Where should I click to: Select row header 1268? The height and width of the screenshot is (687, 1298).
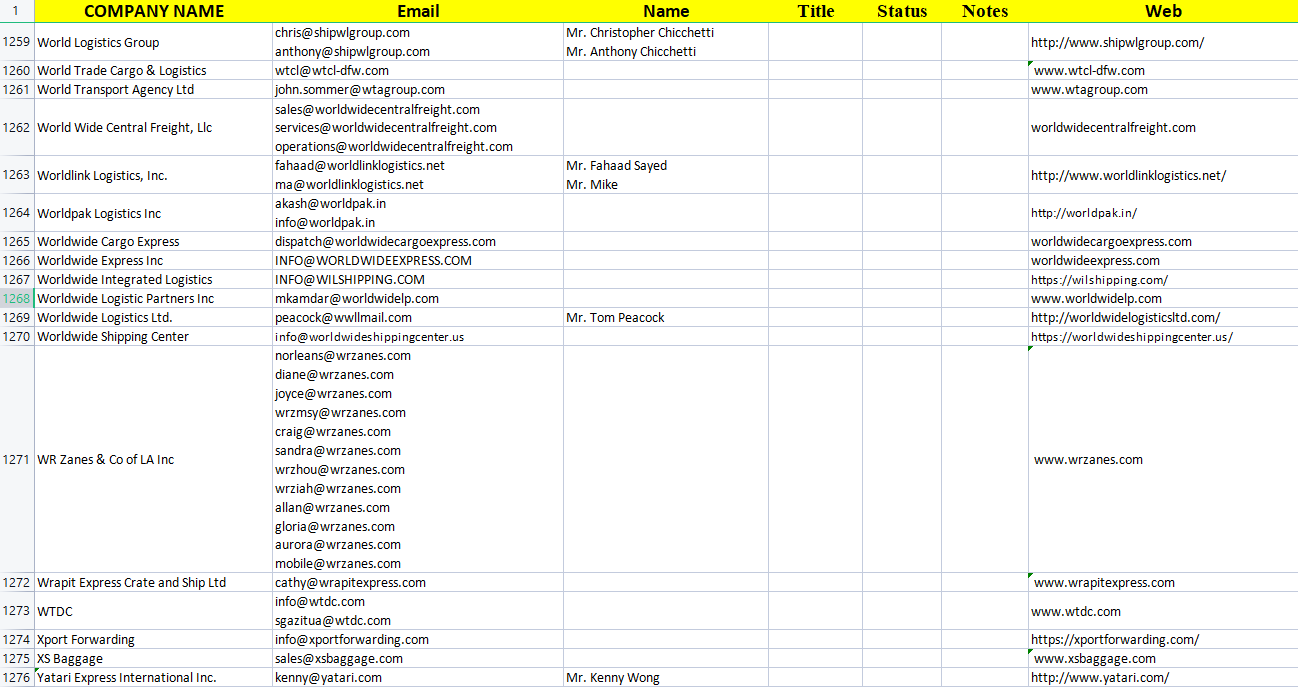(17, 298)
